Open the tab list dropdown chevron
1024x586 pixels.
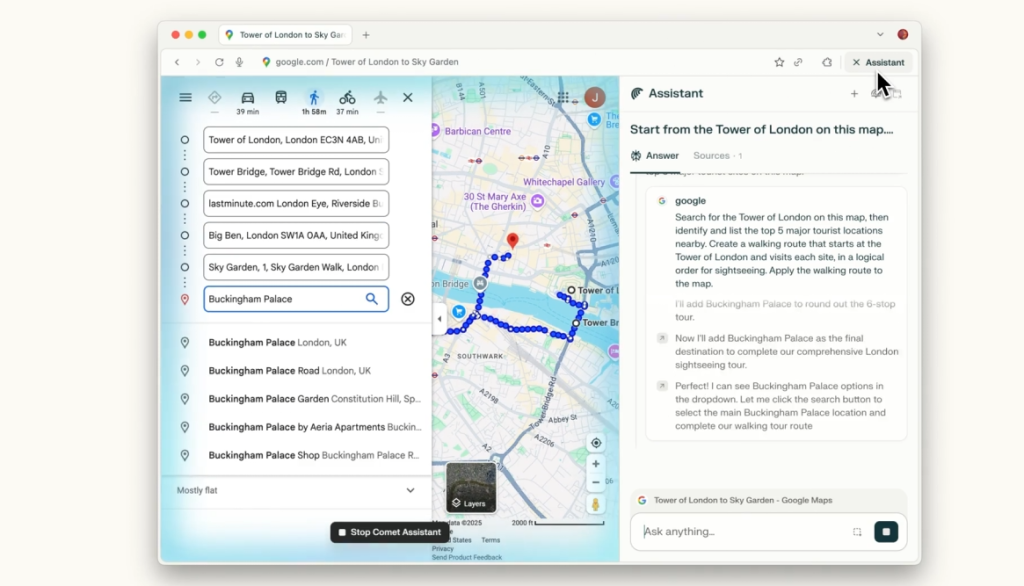(880, 35)
